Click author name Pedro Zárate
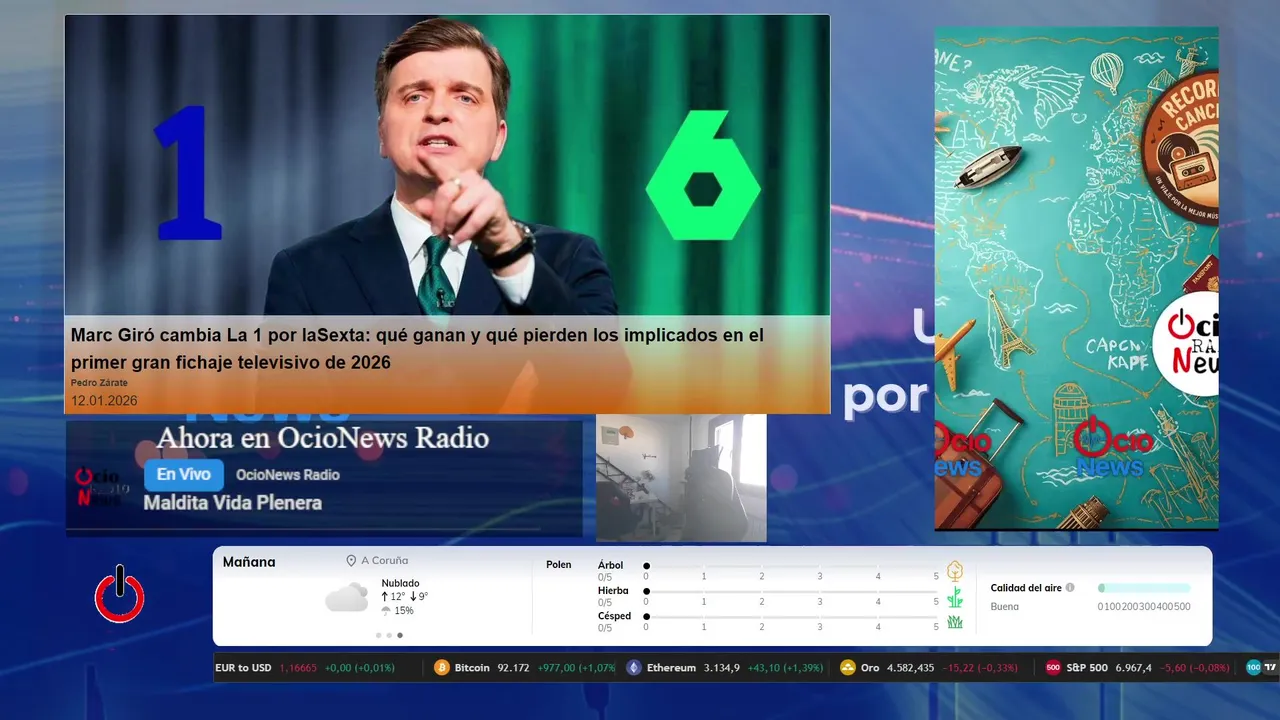The image size is (1280, 720). pyautogui.click(x=99, y=383)
